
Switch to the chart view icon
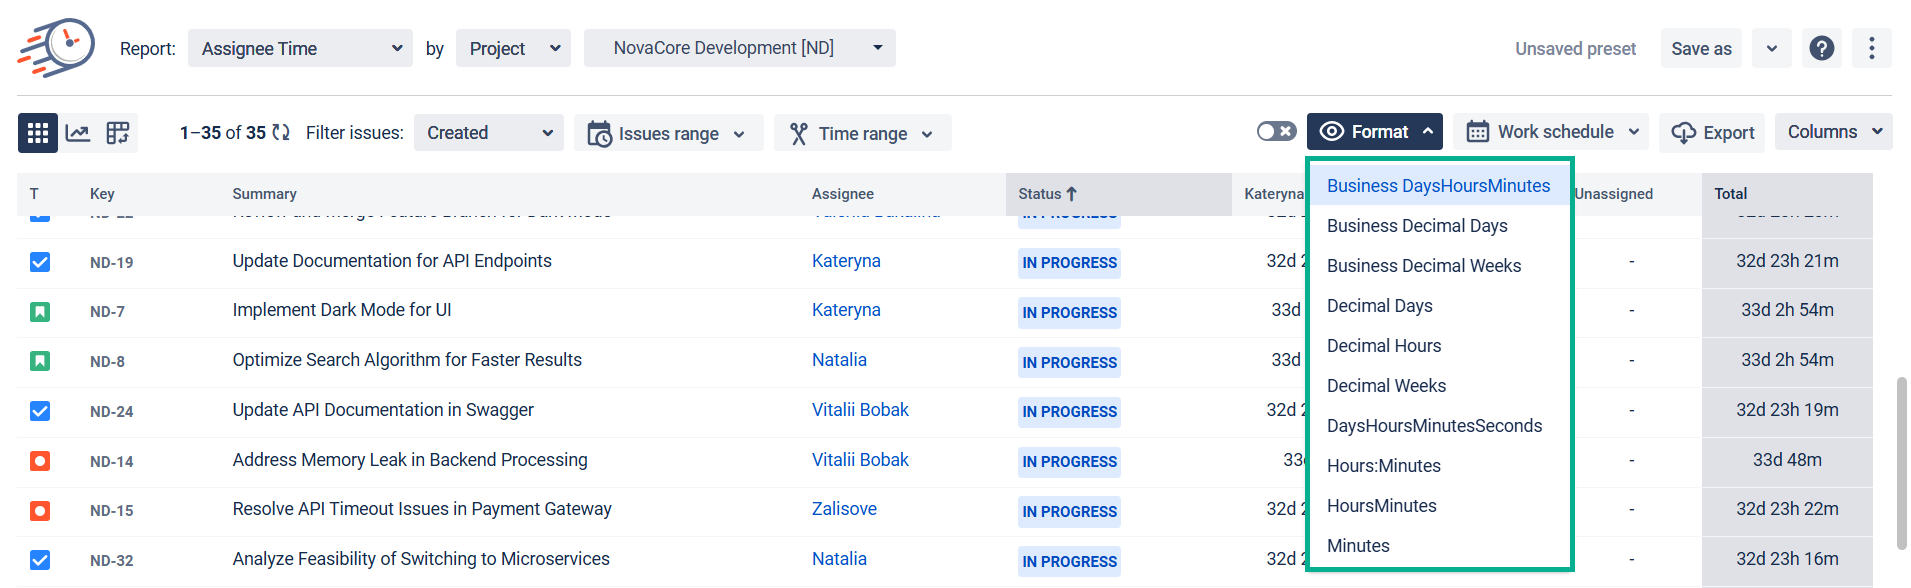click(78, 133)
